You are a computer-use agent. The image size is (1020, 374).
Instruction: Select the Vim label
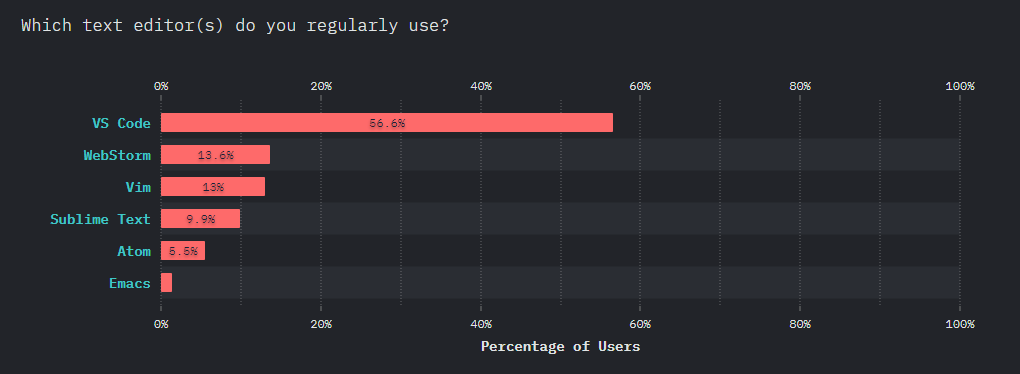click(138, 187)
